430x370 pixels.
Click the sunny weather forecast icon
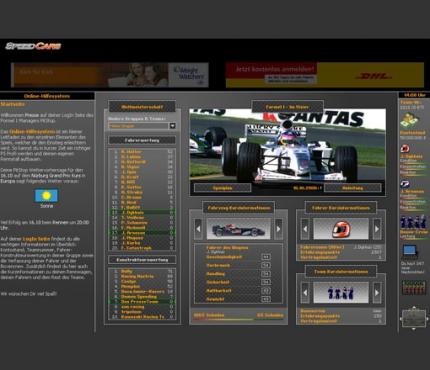pyautogui.click(x=46, y=195)
